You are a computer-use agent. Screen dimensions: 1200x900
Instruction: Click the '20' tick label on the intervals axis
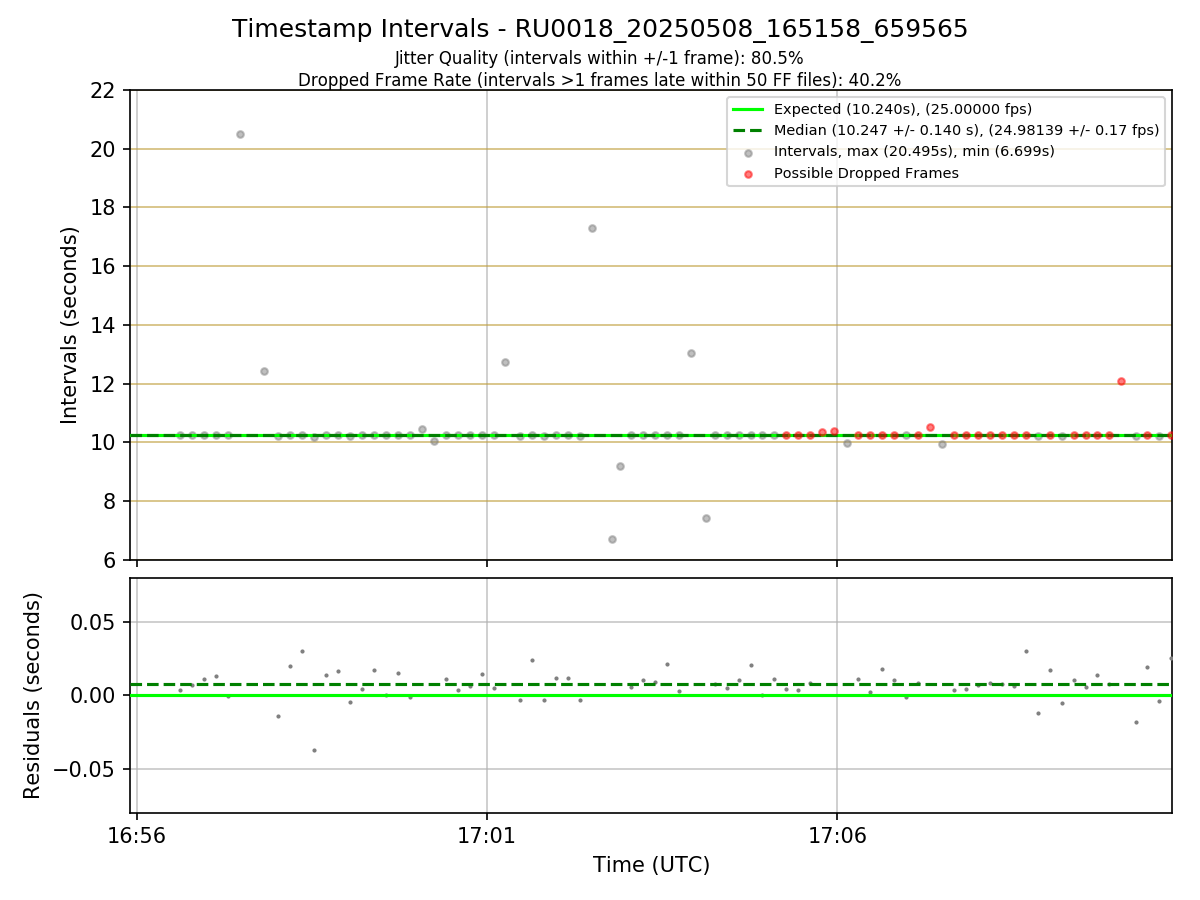click(103, 149)
